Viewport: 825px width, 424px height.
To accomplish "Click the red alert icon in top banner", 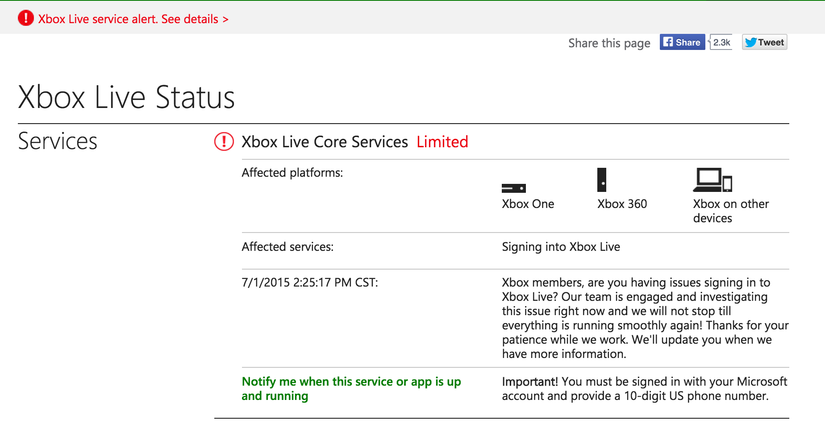I will 25,18.
